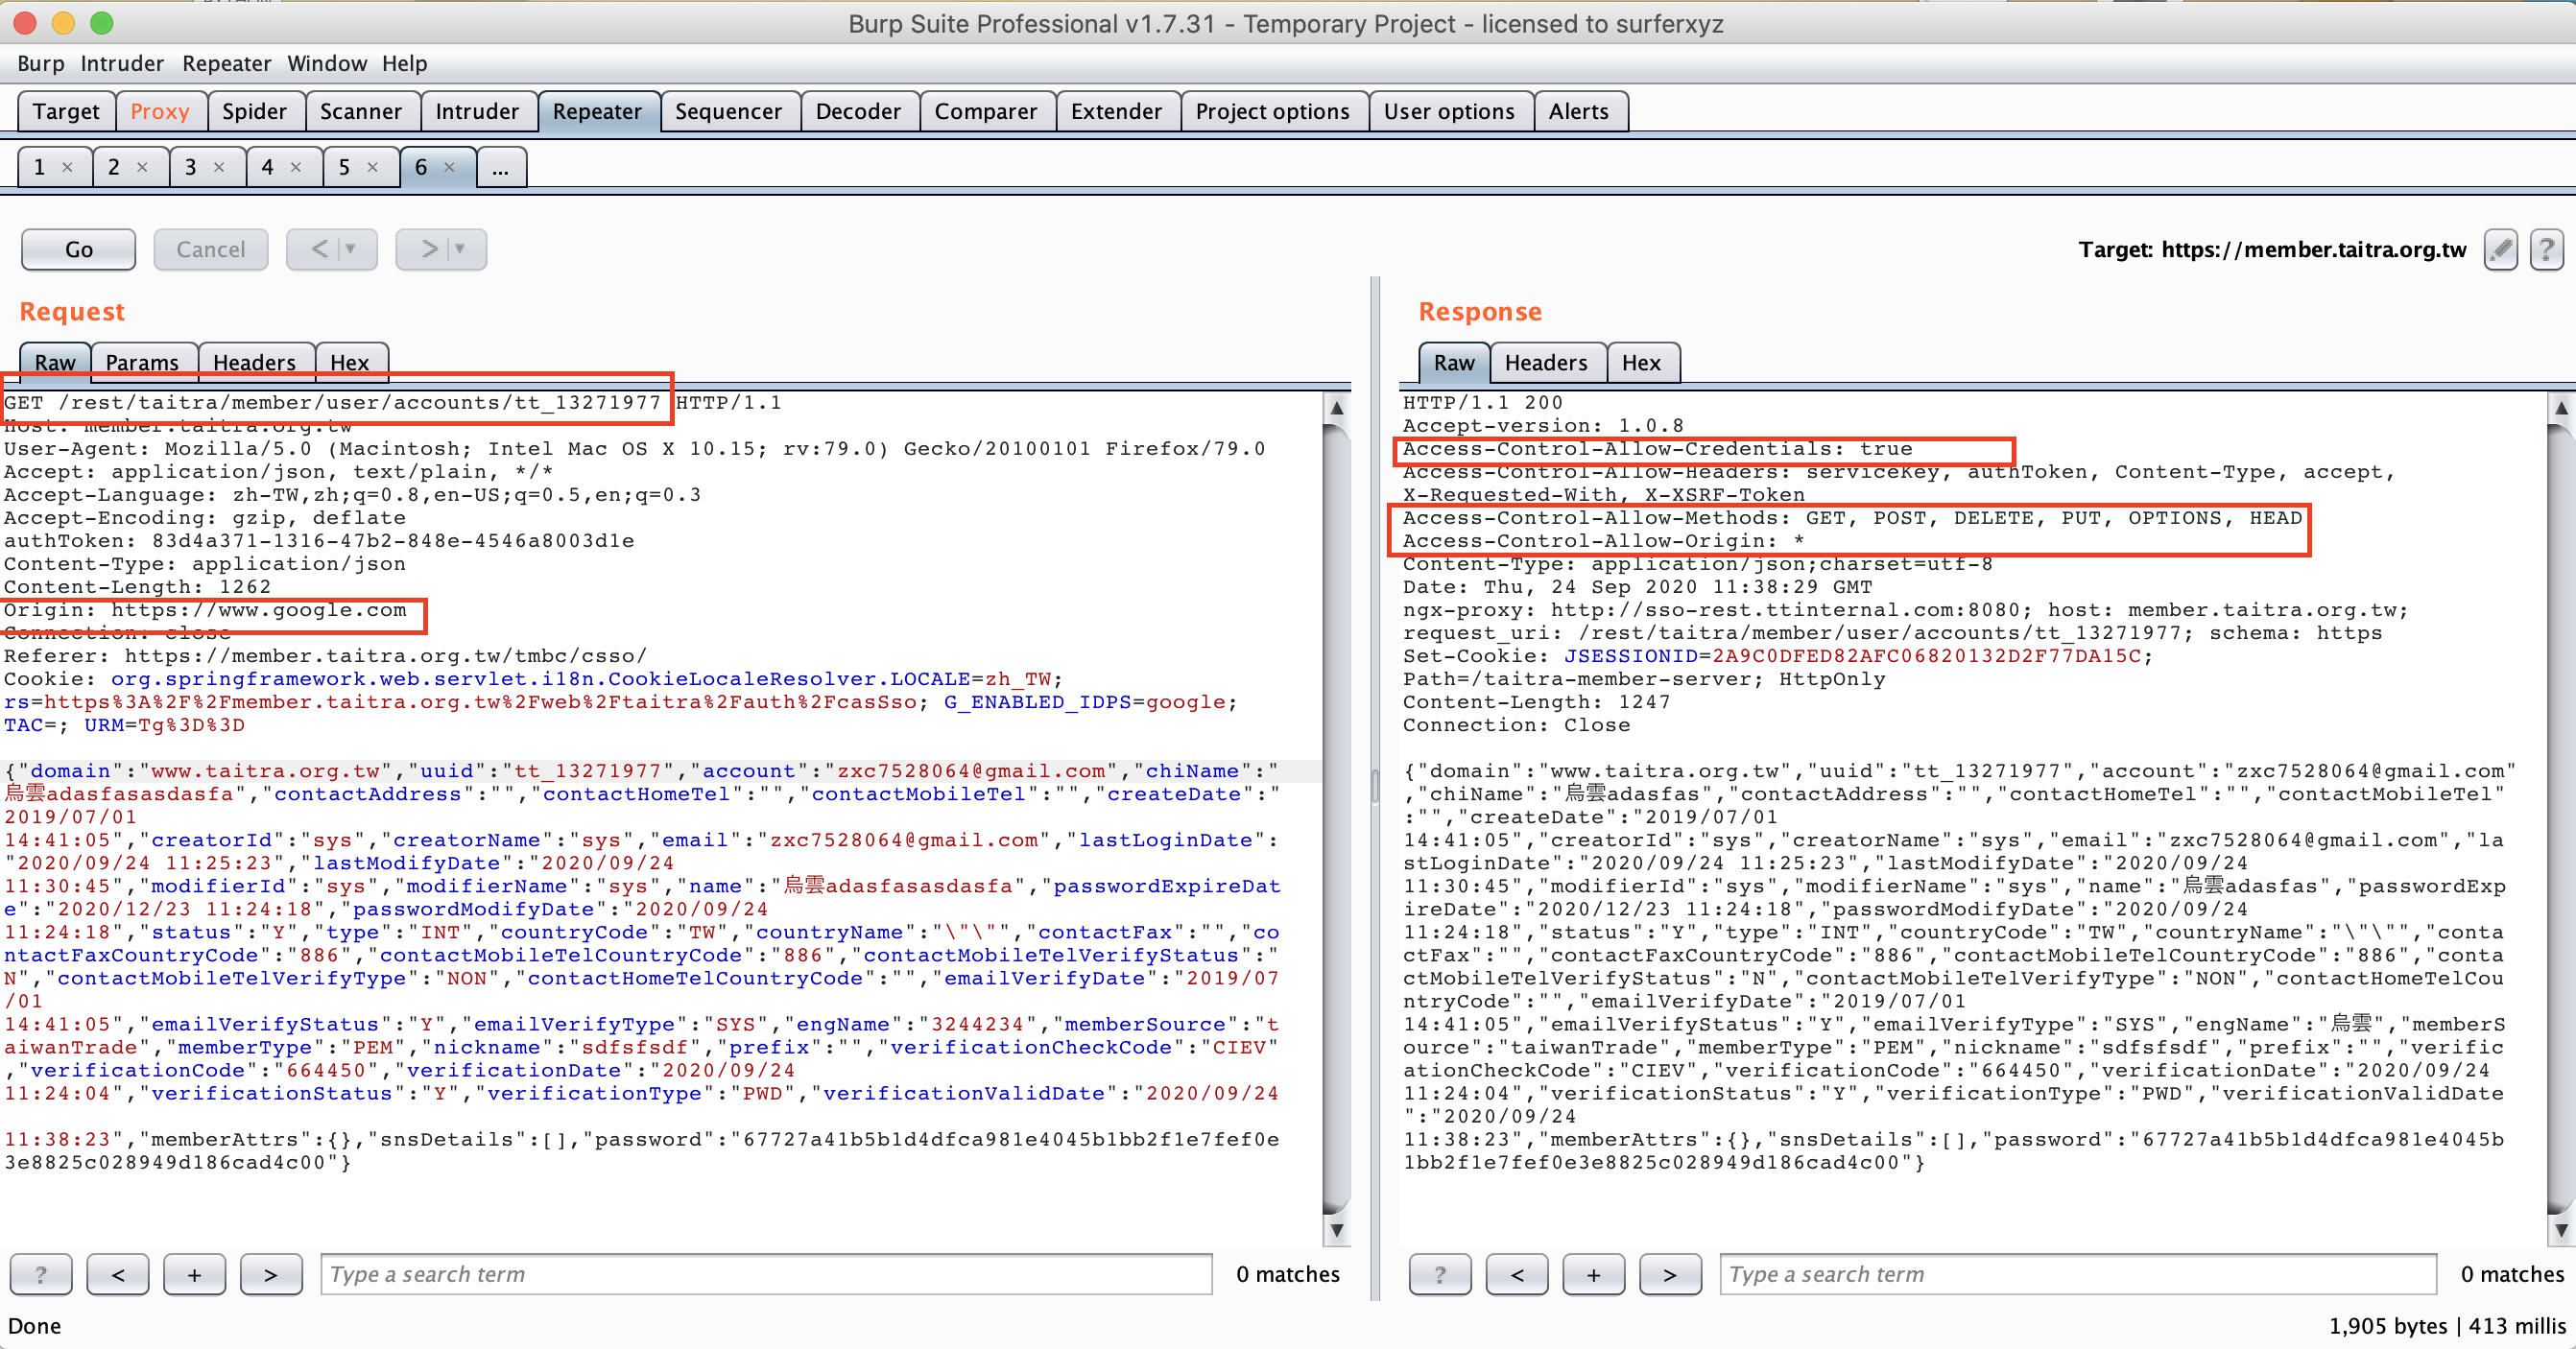The width and height of the screenshot is (2576, 1349).
Task: Go to previous match in Request search
Action: [x=118, y=1274]
